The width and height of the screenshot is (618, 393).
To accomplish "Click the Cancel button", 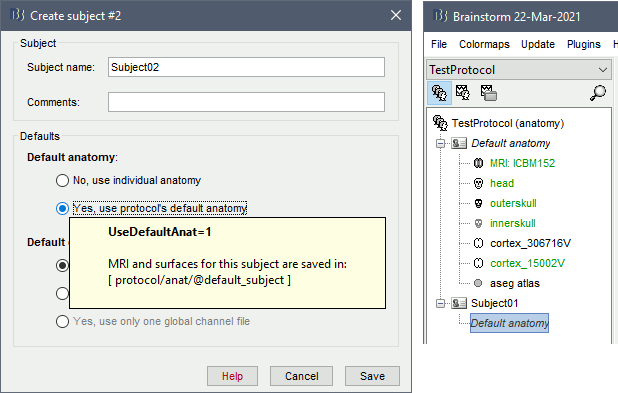I will click(302, 376).
